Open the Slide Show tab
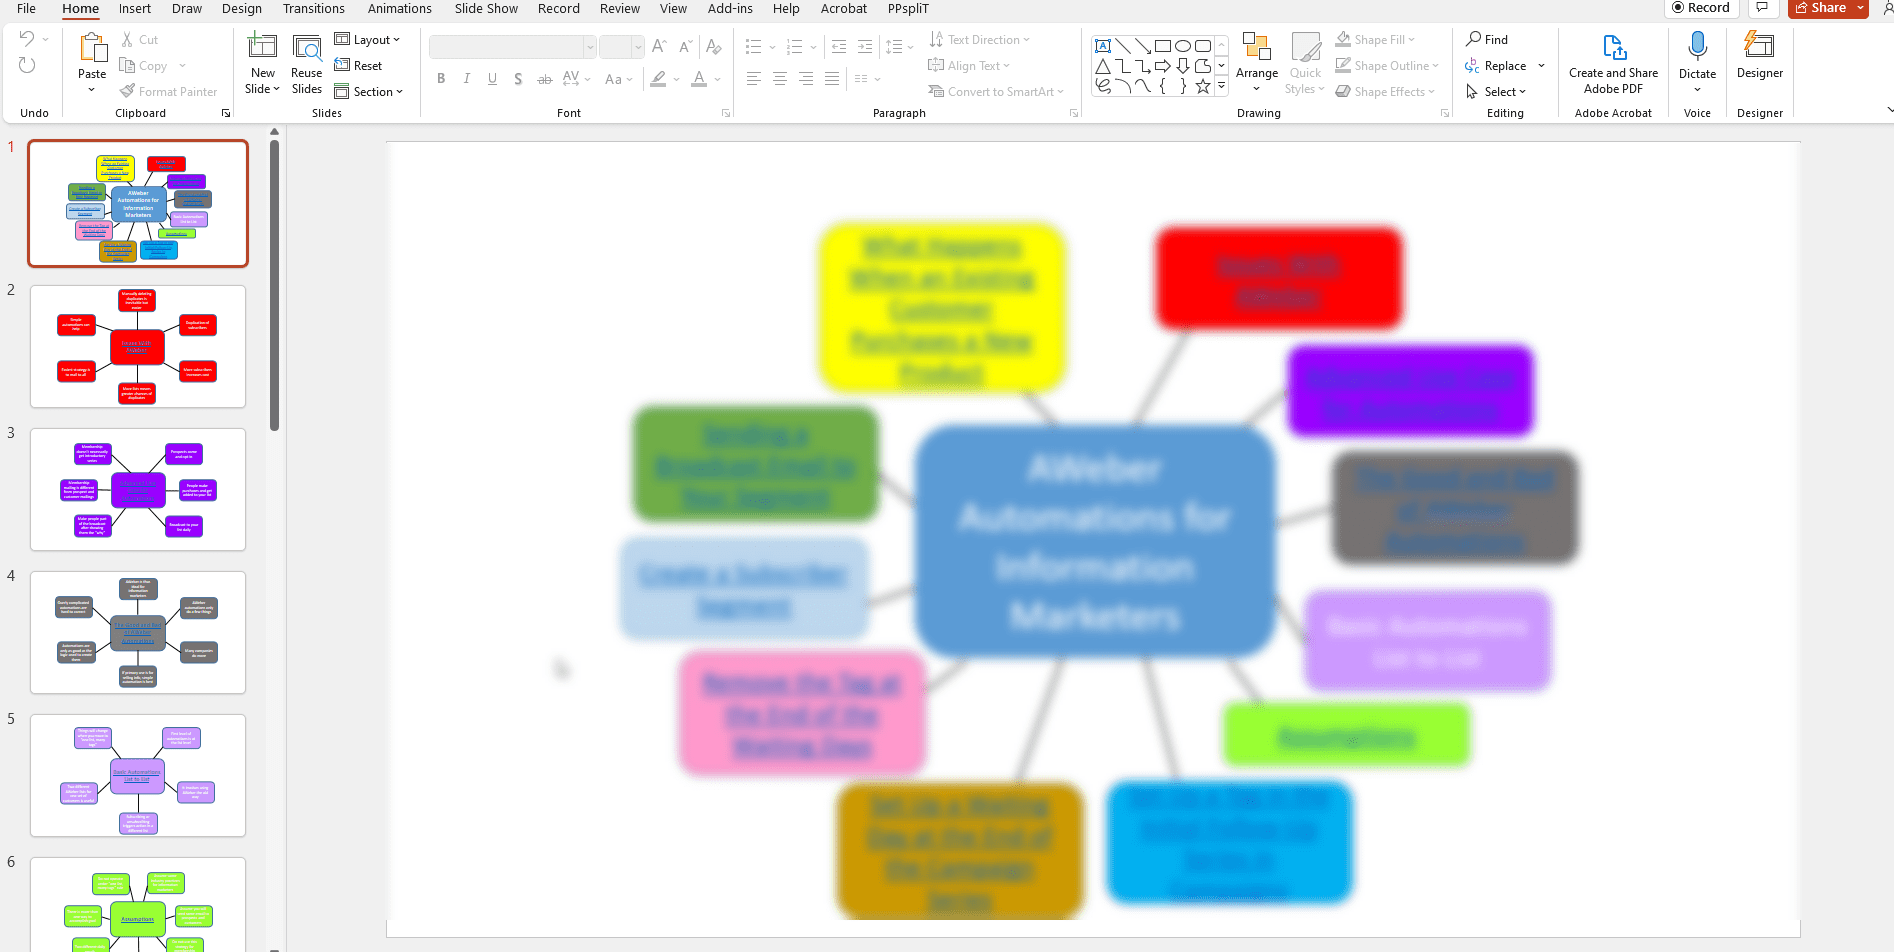Image resolution: width=1894 pixels, height=952 pixels. [486, 9]
